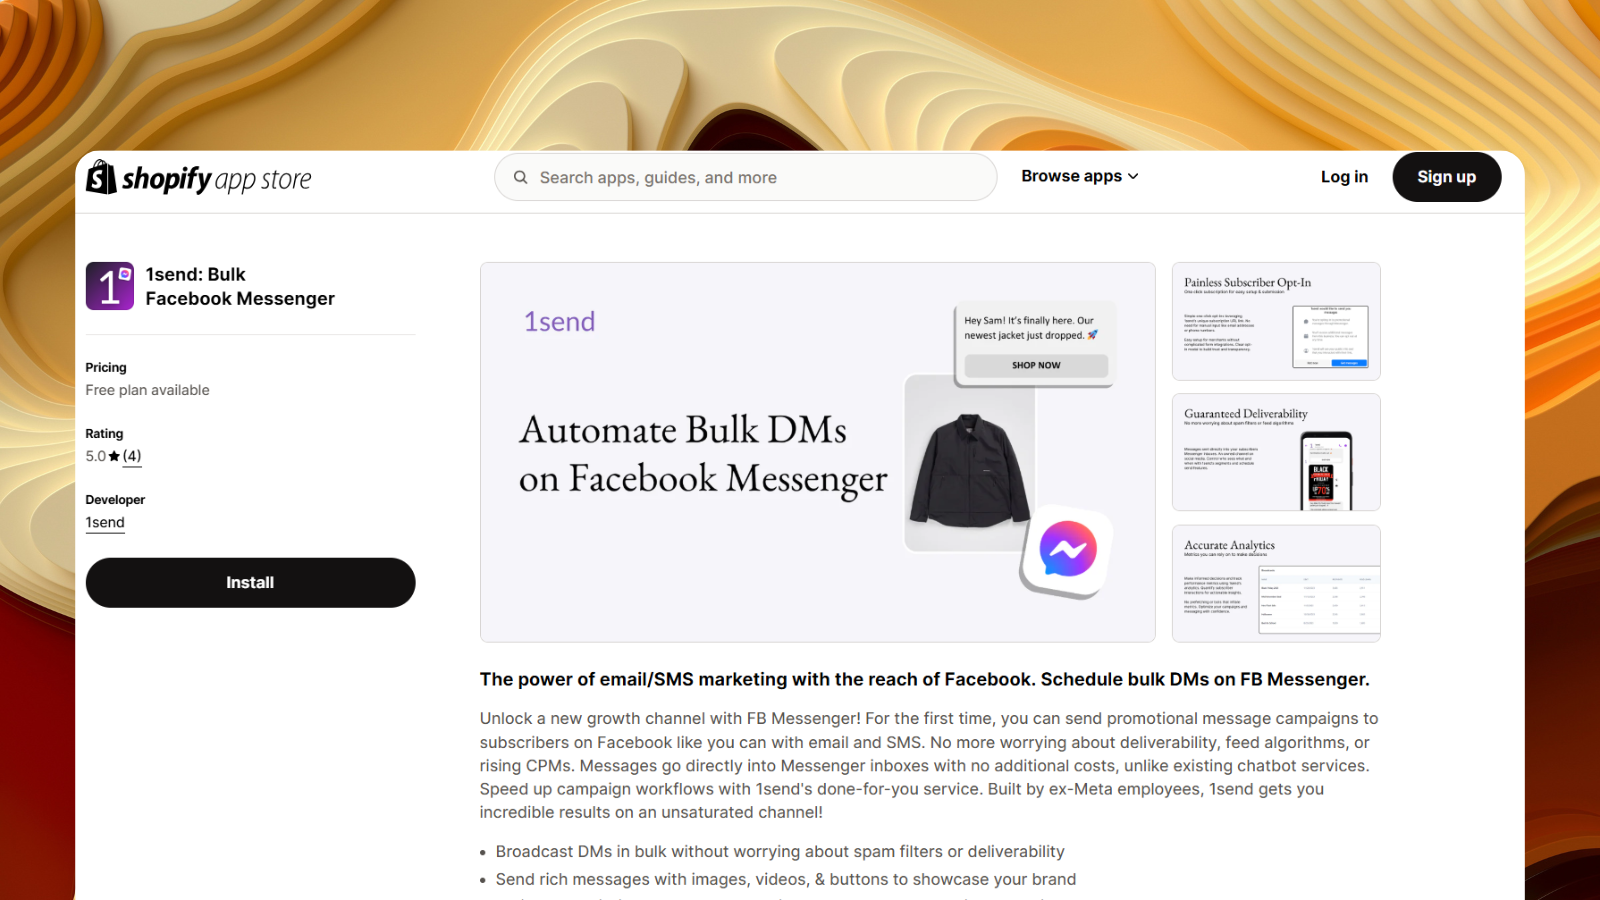Open Guaranteed Deliverability thumbnail

(1276, 452)
